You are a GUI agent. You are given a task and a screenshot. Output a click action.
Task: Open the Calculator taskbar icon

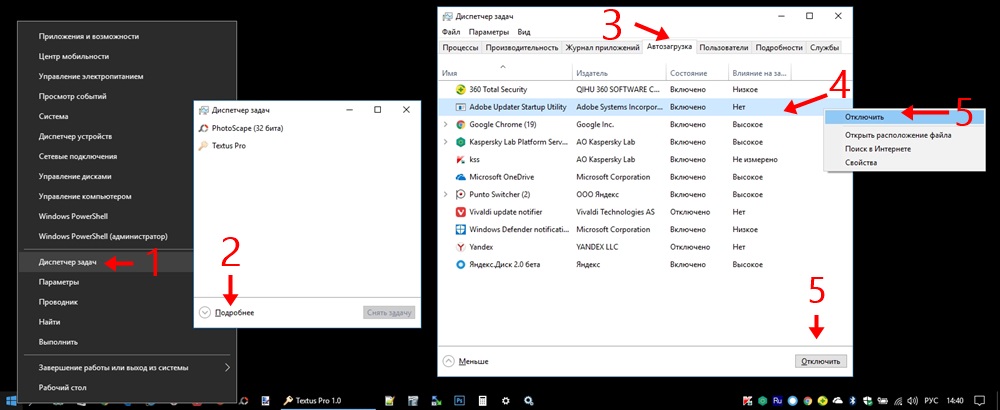coord(482,400)
